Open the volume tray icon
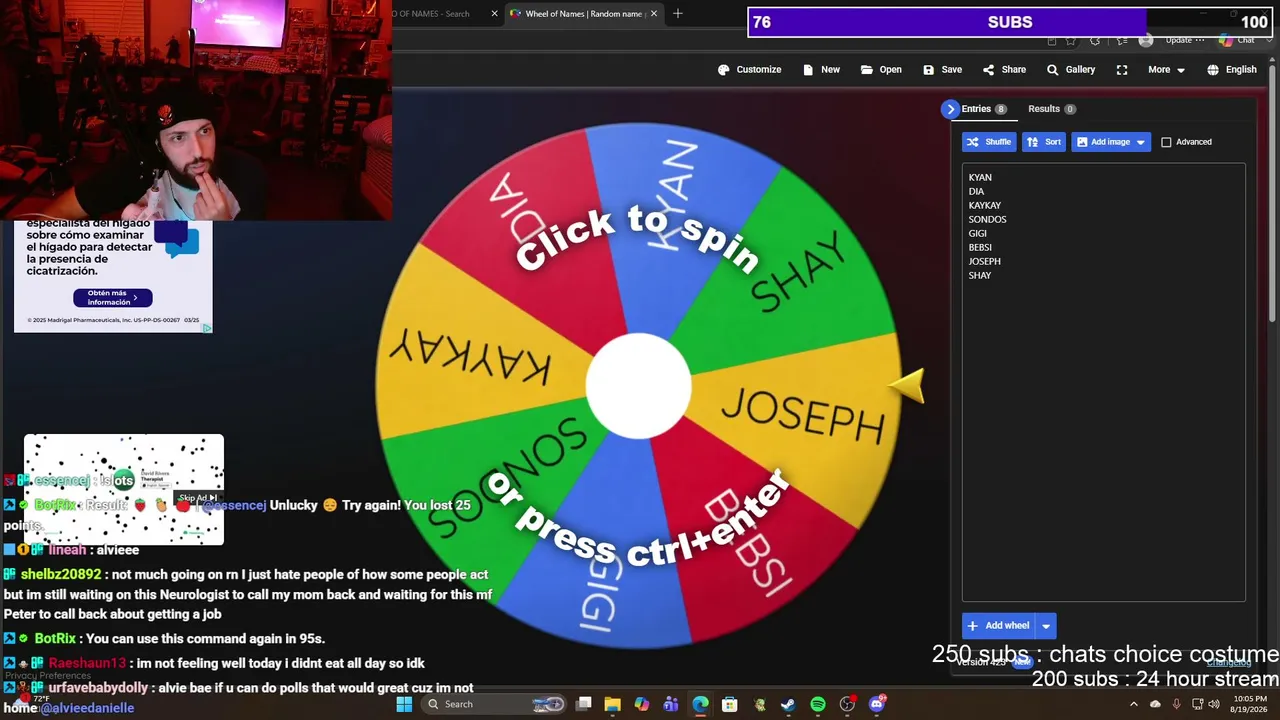1280x720 pixels. click(x=1214, y=704)
